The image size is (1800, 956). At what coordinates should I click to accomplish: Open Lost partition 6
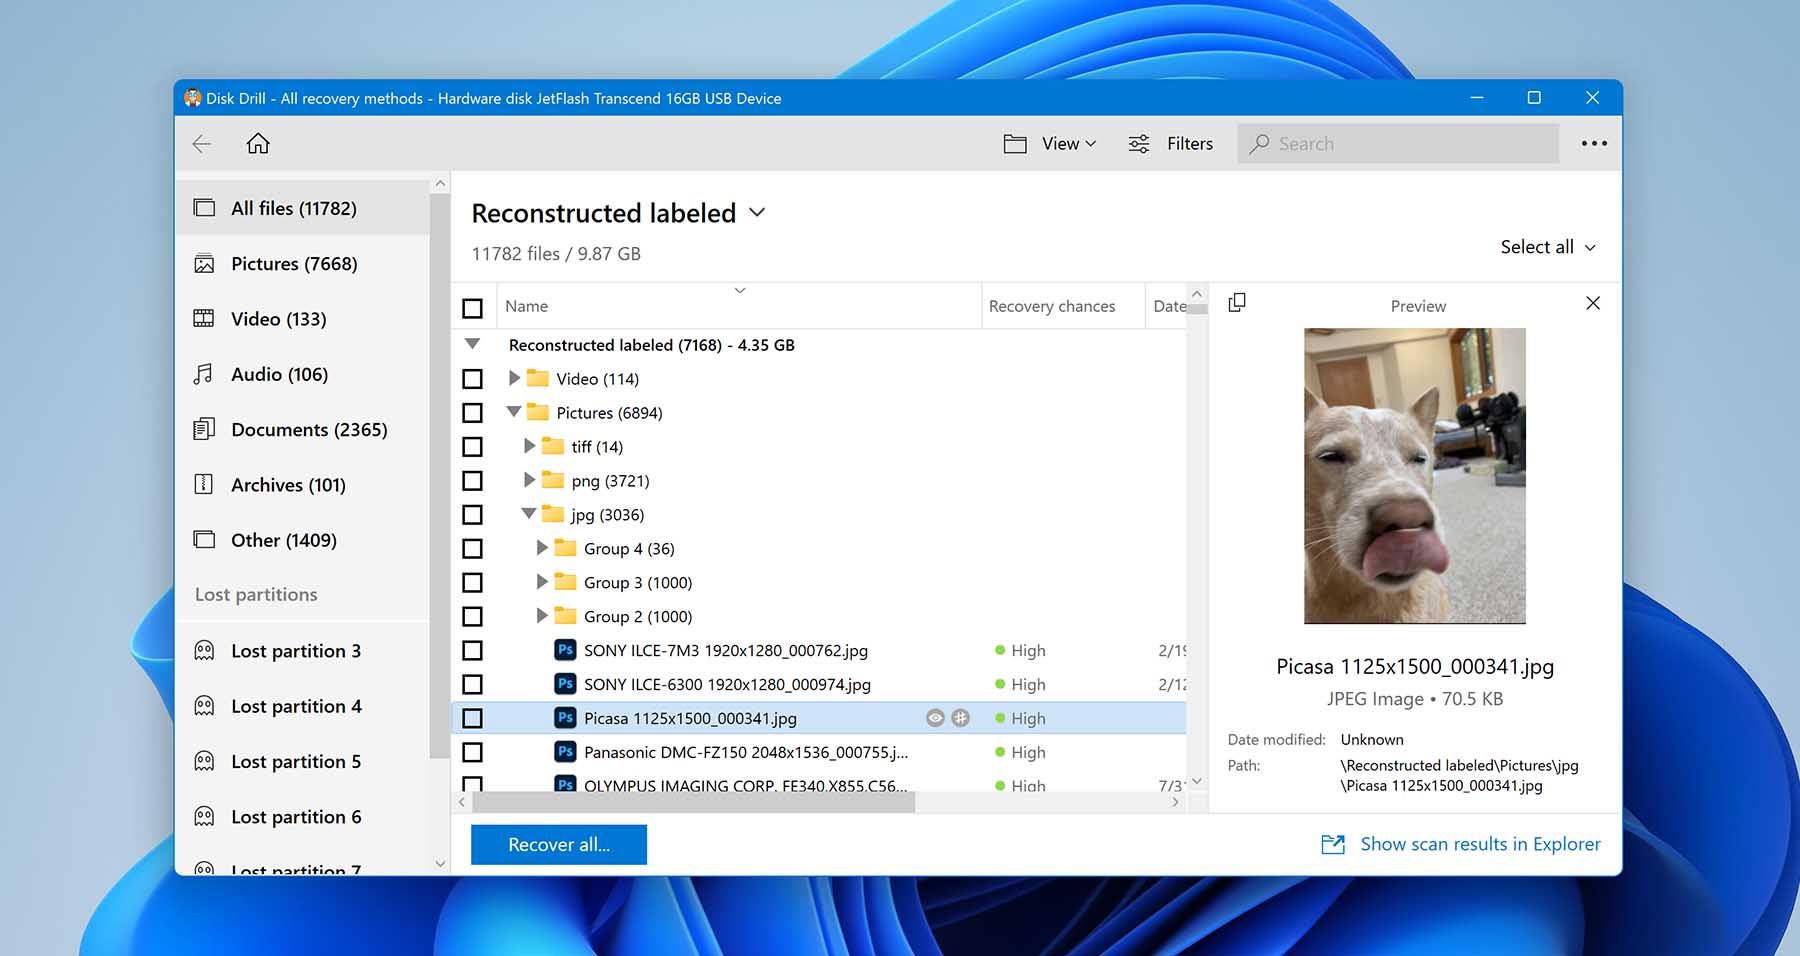pos(303,817)
